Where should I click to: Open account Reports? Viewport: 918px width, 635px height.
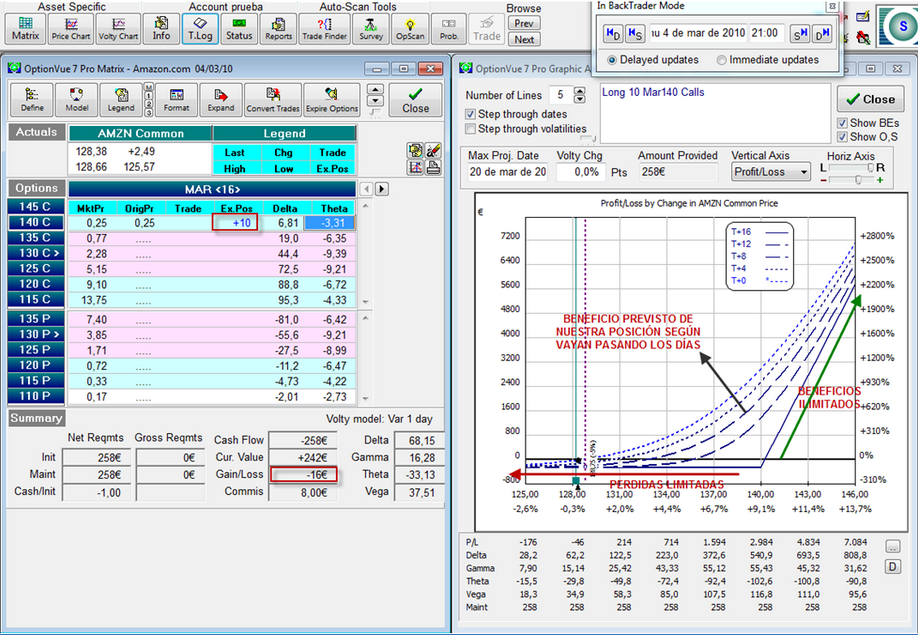(x=278, y=28)
